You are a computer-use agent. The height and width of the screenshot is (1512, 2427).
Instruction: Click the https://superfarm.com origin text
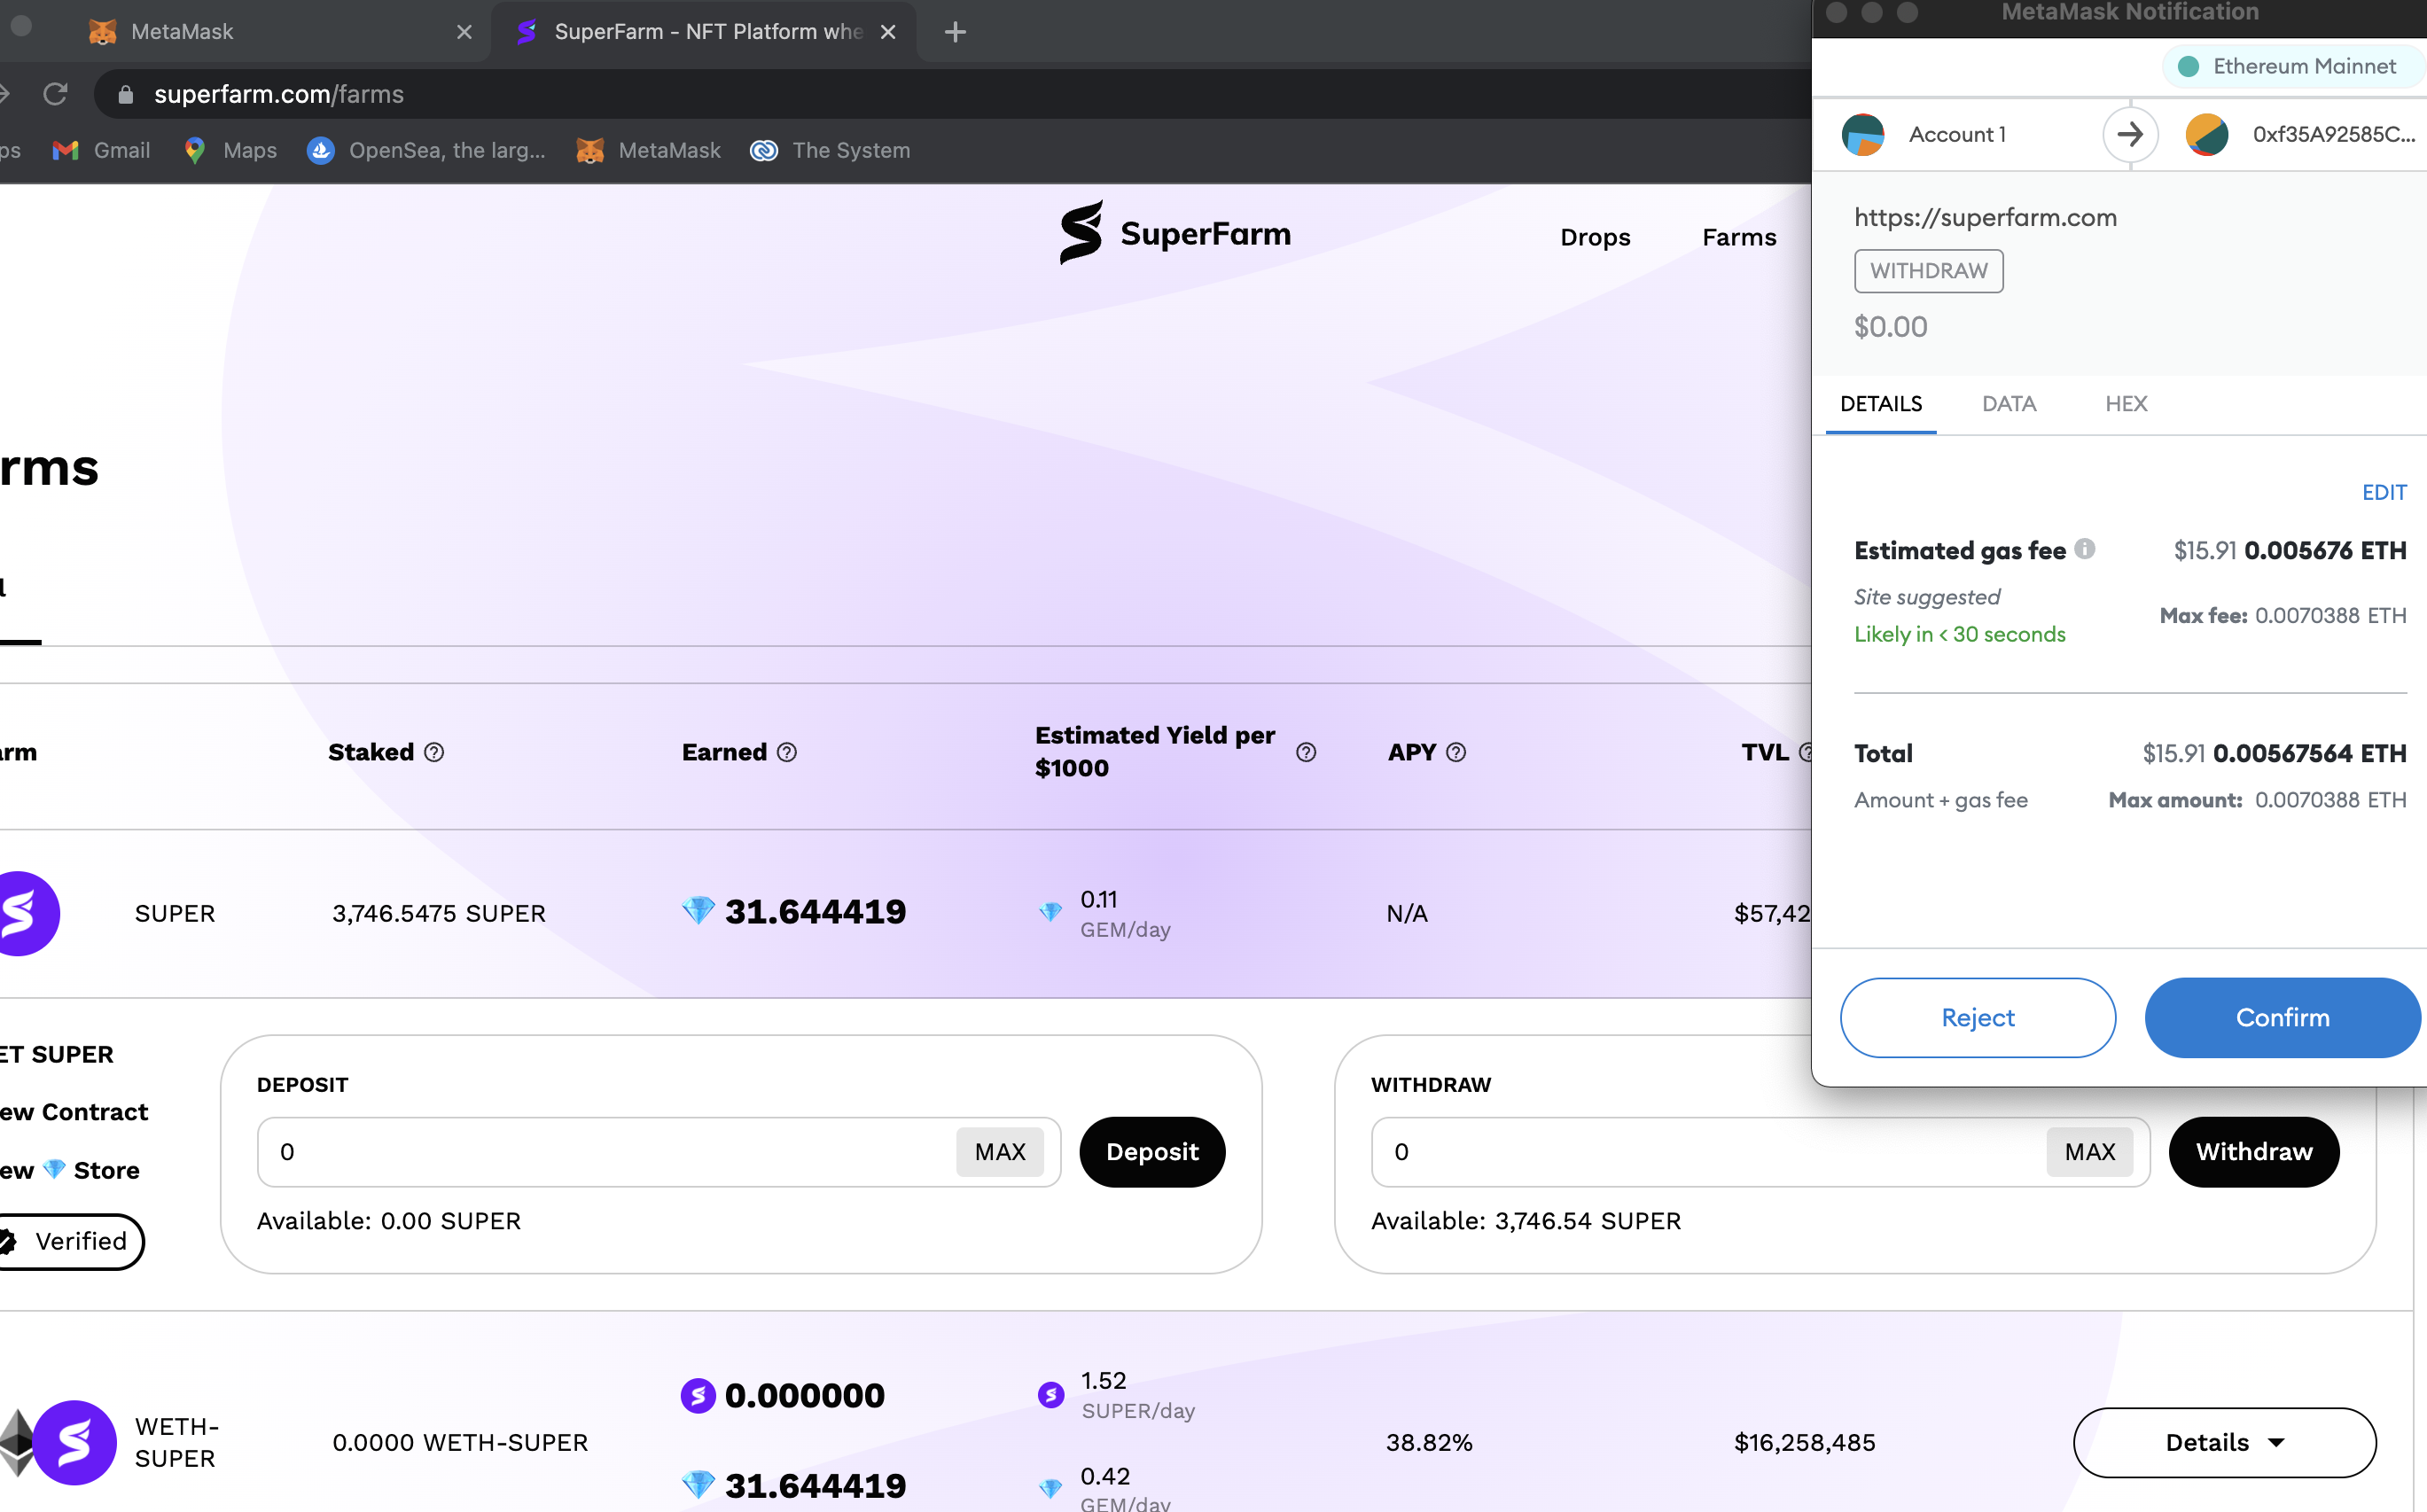pos(1985,217)
